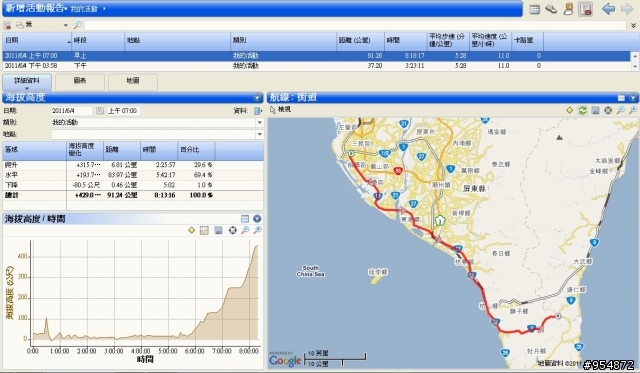This screenshot has height=373, width=640.
Task: Save the map using the disk icon
Action: coord(596,110)
